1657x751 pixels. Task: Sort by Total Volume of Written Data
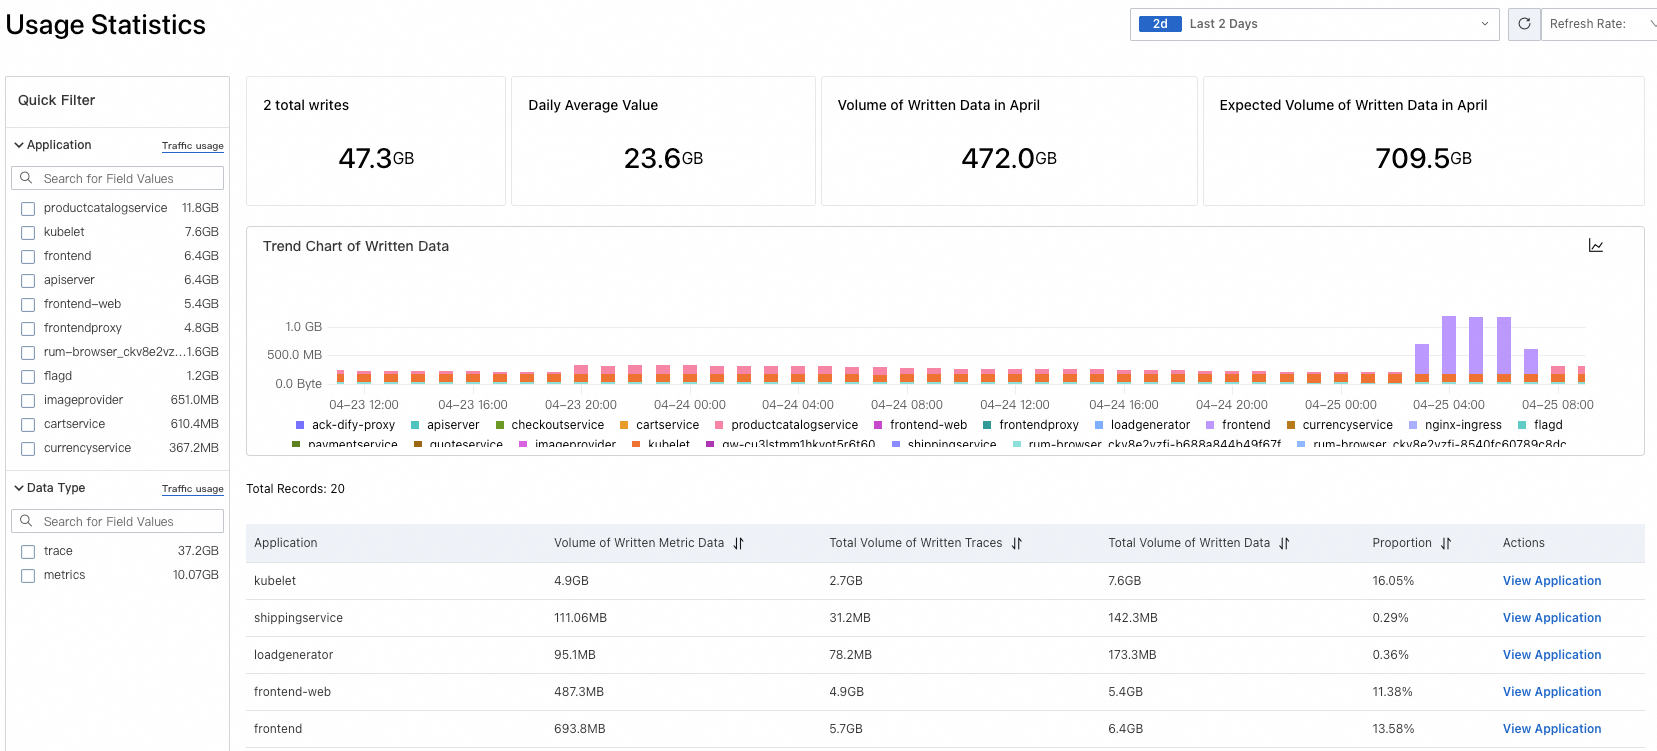click(1284, 543)
